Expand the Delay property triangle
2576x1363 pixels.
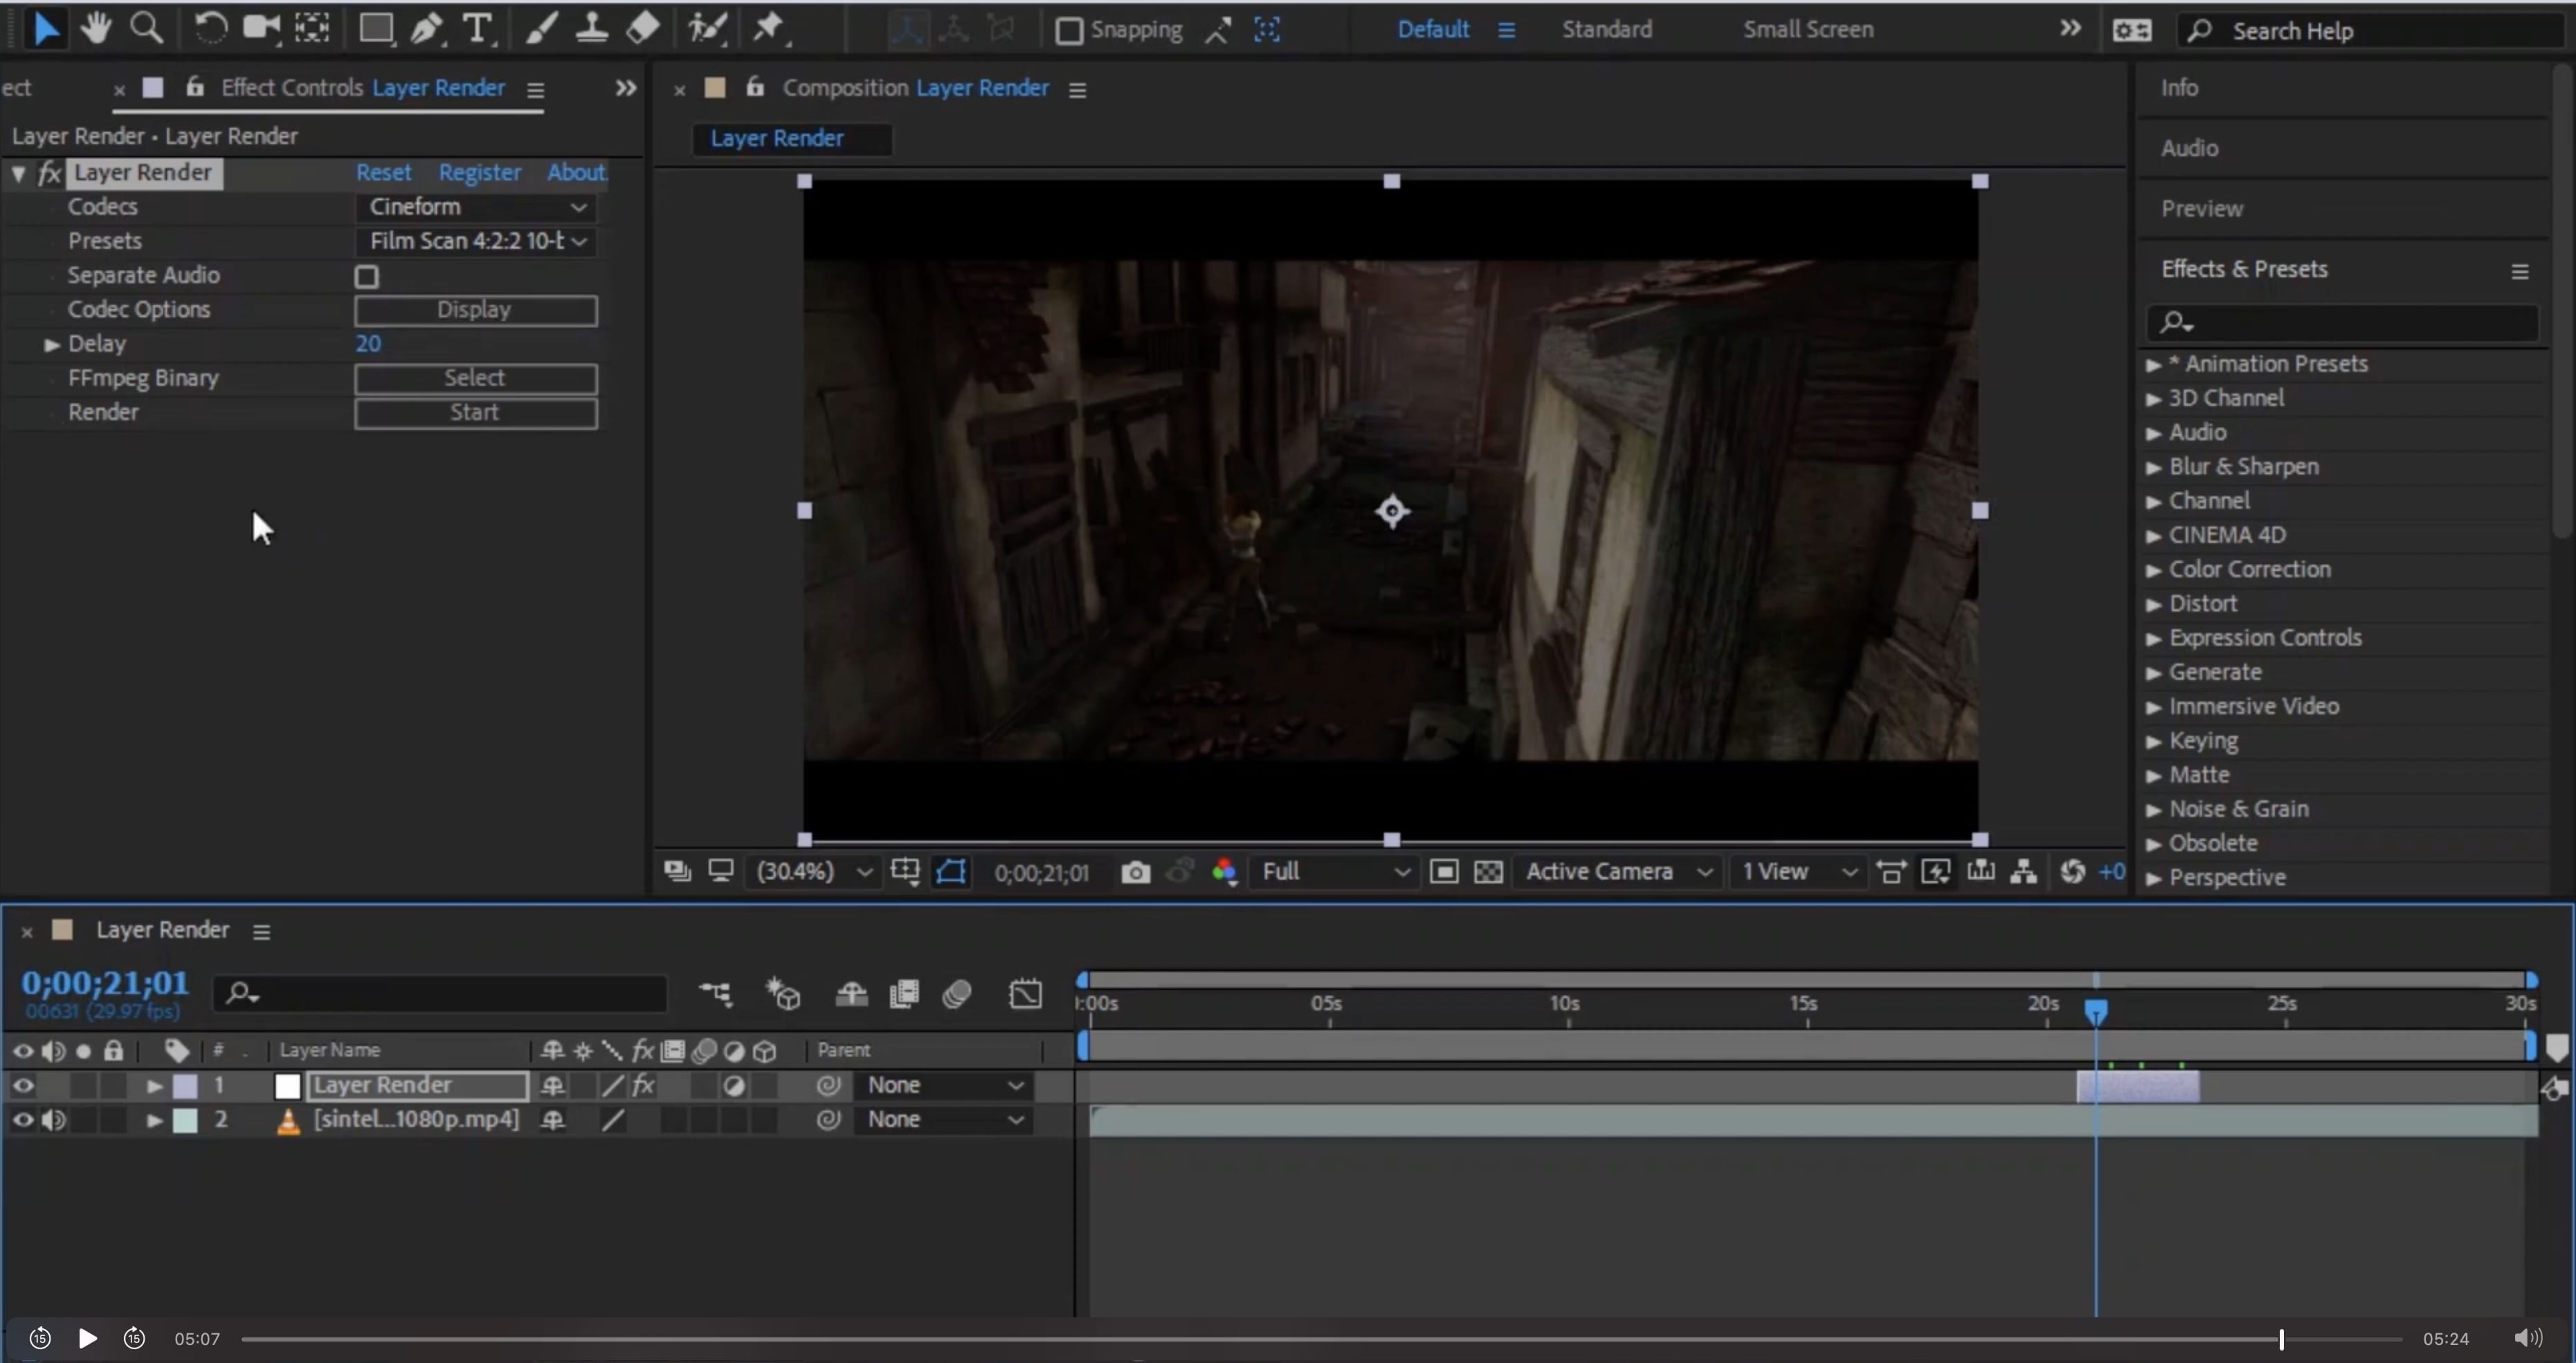pyautogui.click(x=52, y=344)
